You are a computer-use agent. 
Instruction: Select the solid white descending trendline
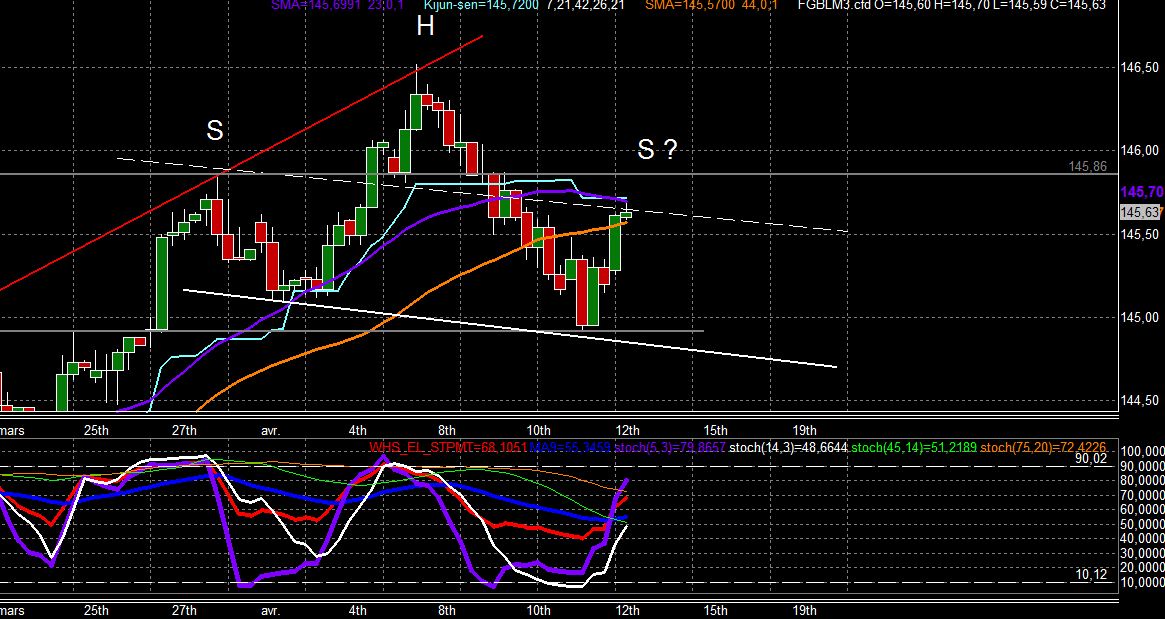(510, 328)
